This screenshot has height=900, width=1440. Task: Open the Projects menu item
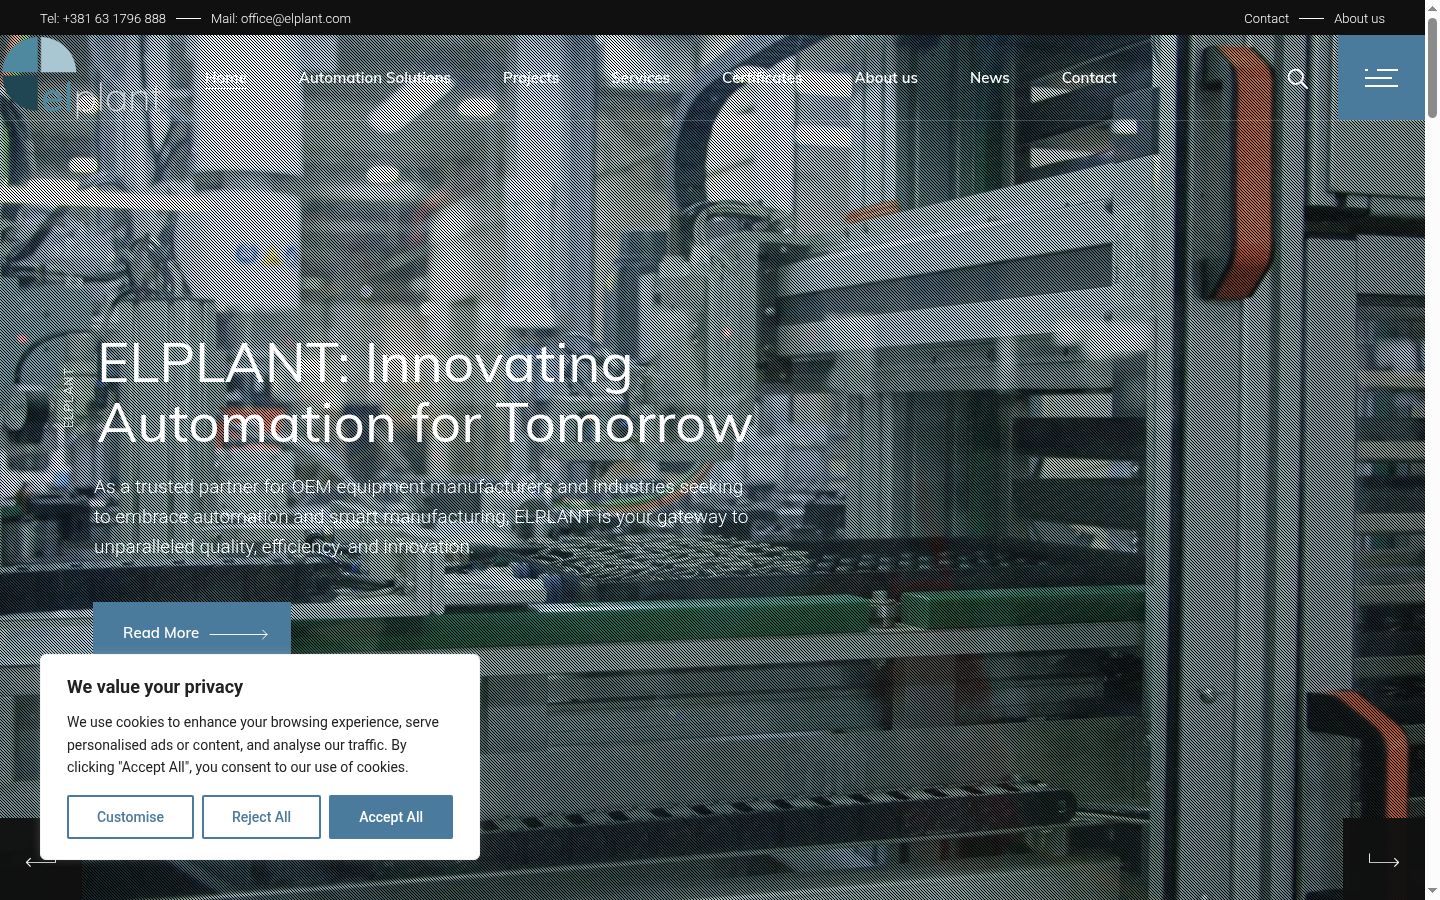tap(531, 78)
